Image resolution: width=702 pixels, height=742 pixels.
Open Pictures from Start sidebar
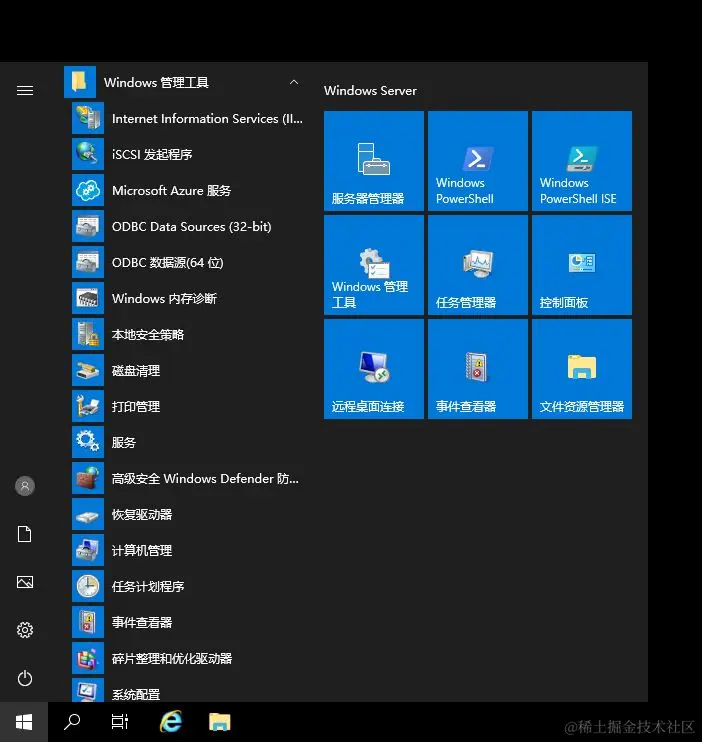25,582
